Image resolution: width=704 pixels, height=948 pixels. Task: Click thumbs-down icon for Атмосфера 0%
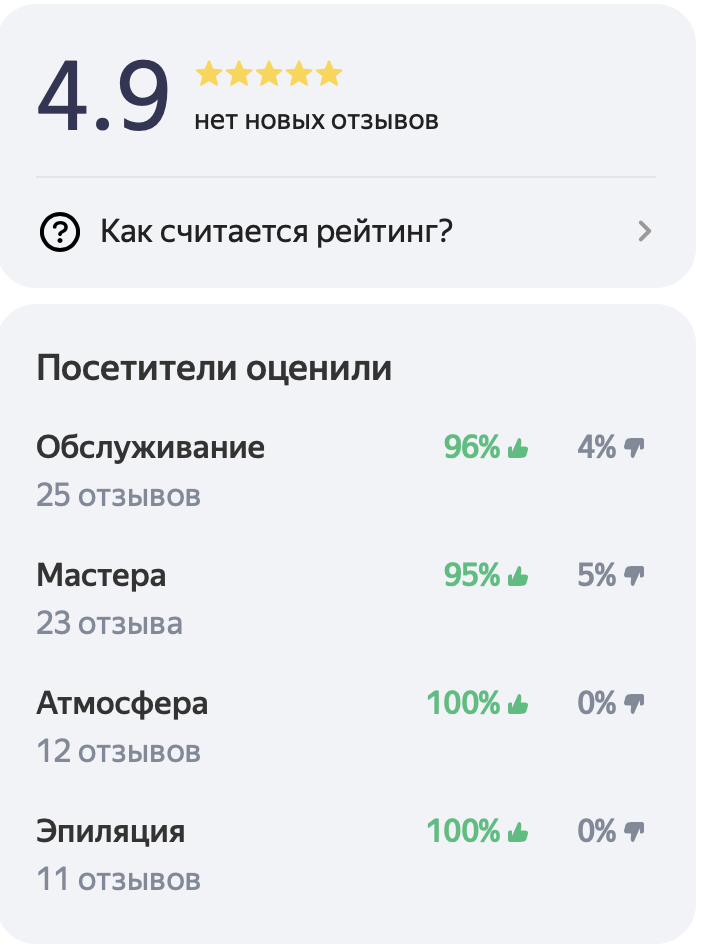point(634,704)
